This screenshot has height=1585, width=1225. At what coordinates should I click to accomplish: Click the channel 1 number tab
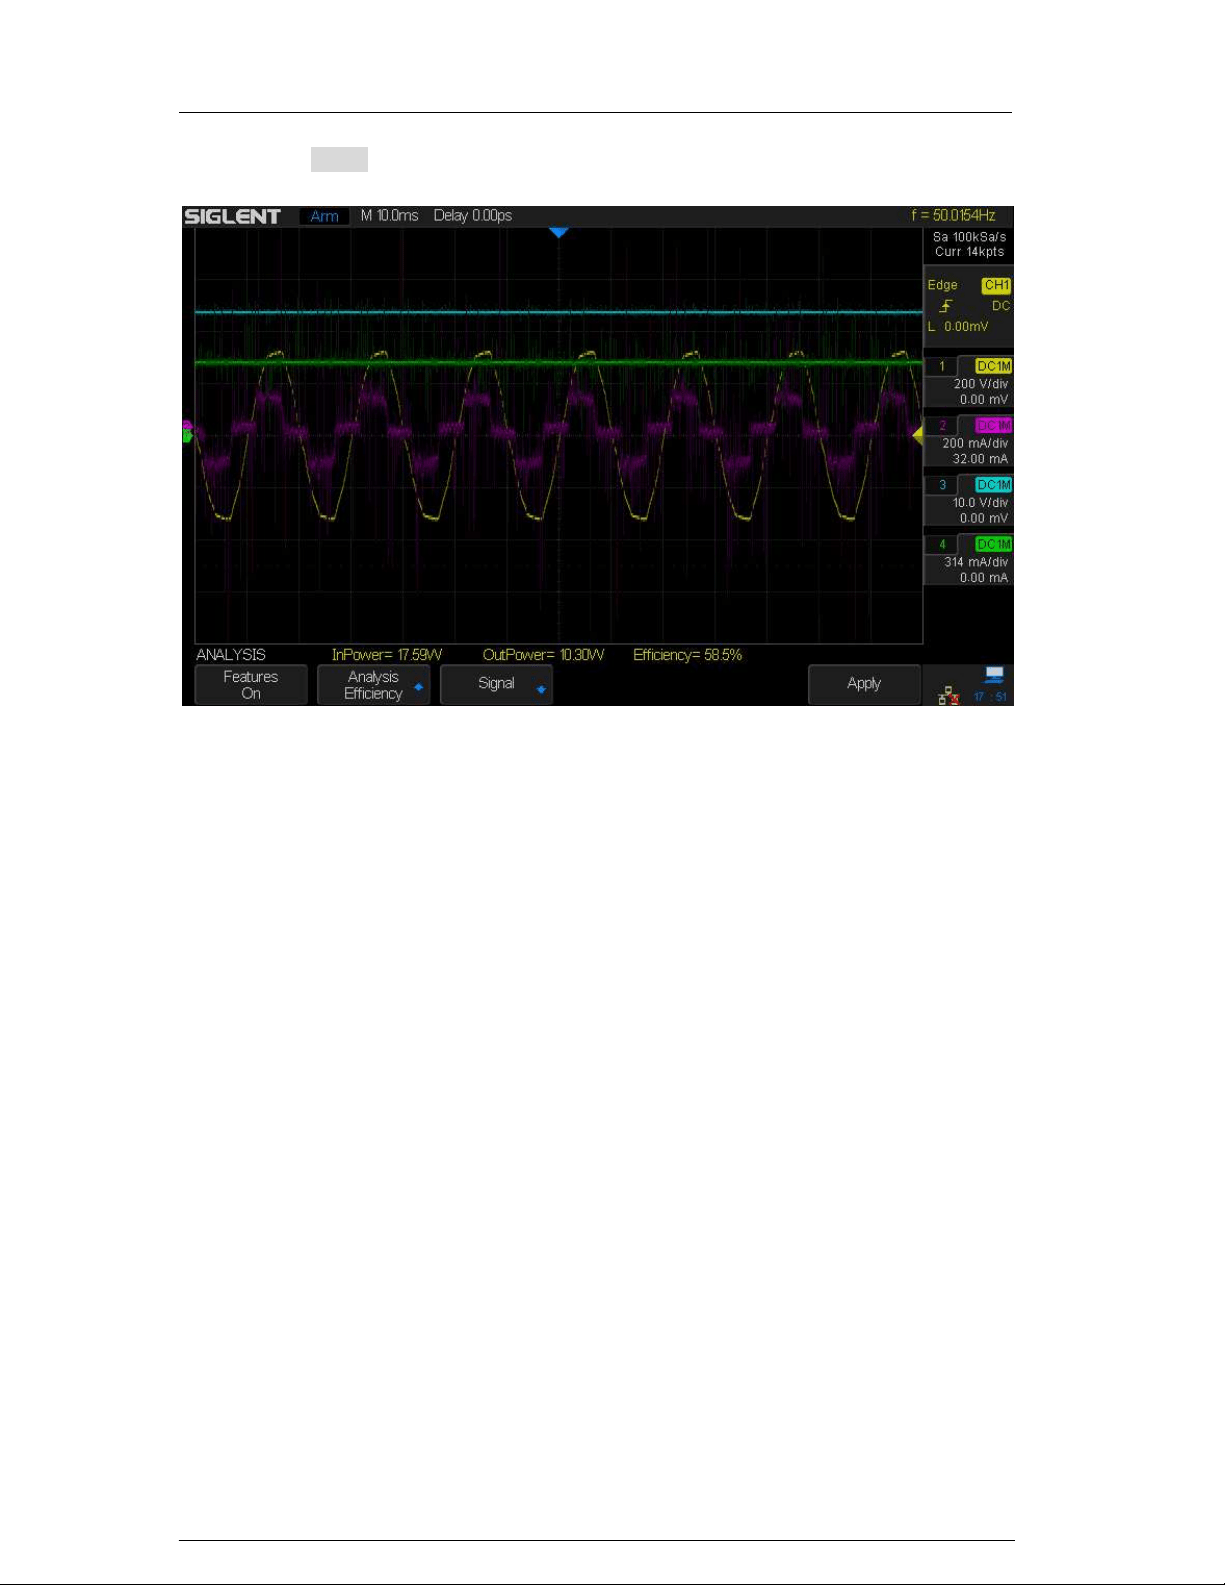(x=941, y=366)
